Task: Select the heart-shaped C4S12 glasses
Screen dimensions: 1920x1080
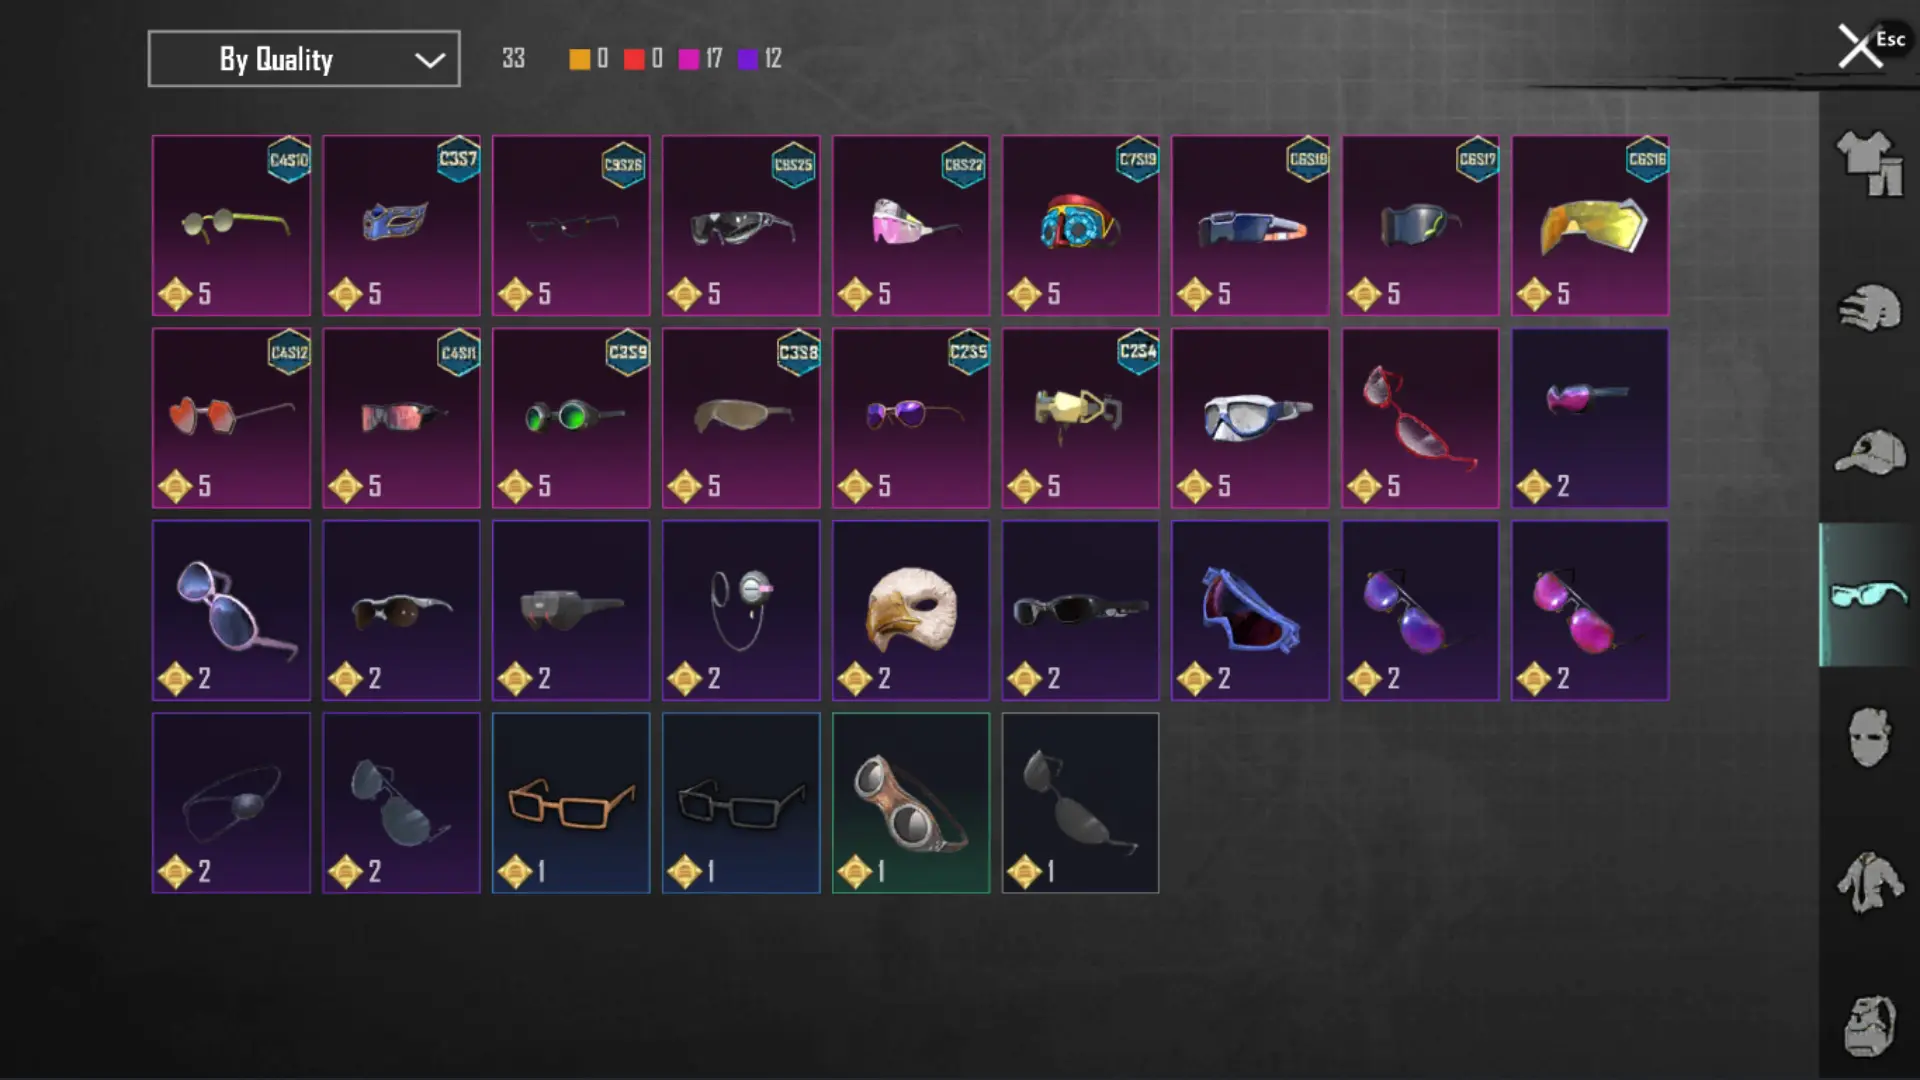Action: click(x=231, y=418)
